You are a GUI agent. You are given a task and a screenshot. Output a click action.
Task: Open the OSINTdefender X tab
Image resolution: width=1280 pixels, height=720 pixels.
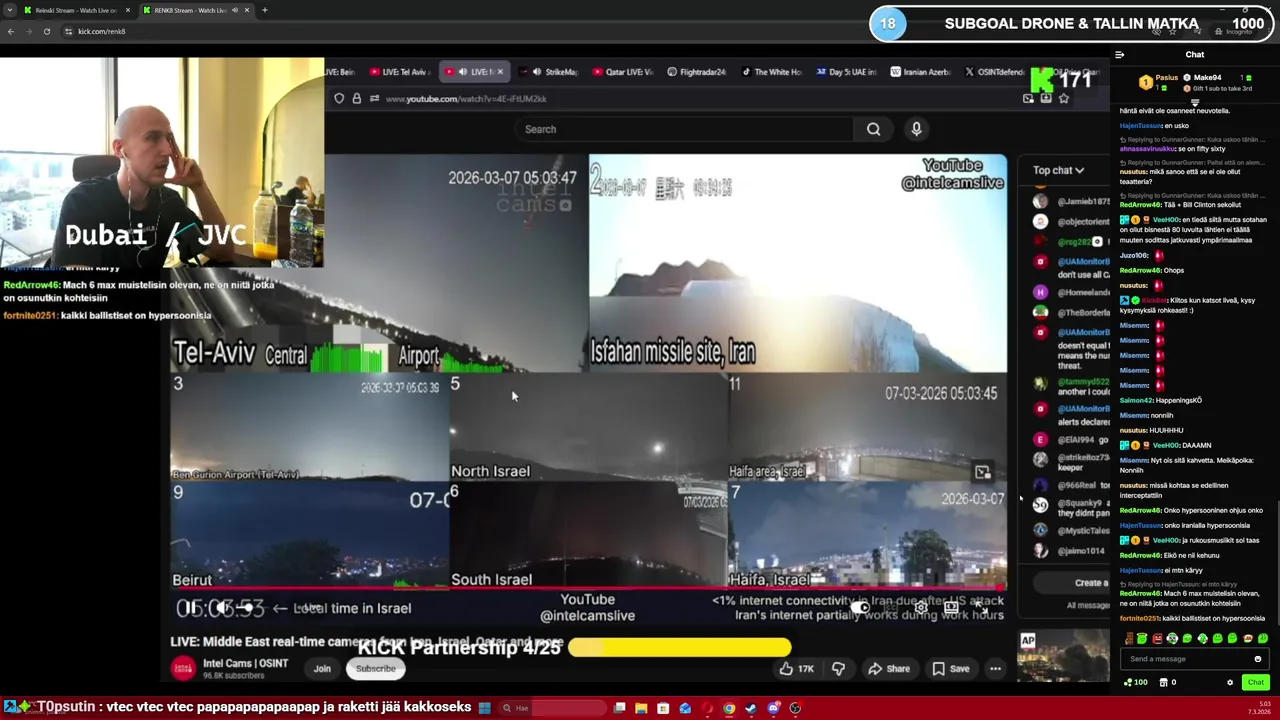pyautogui.click(x=994, y=72)
